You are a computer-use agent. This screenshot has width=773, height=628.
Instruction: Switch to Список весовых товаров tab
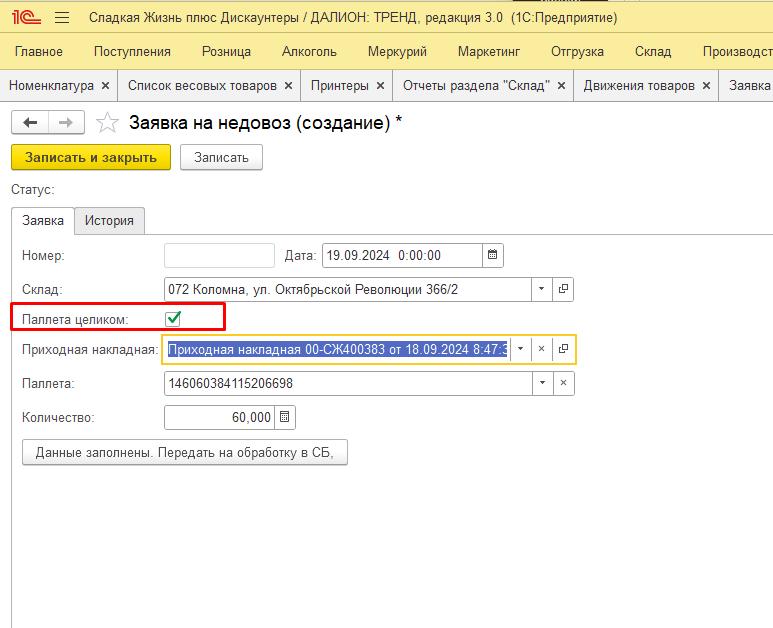202,86
